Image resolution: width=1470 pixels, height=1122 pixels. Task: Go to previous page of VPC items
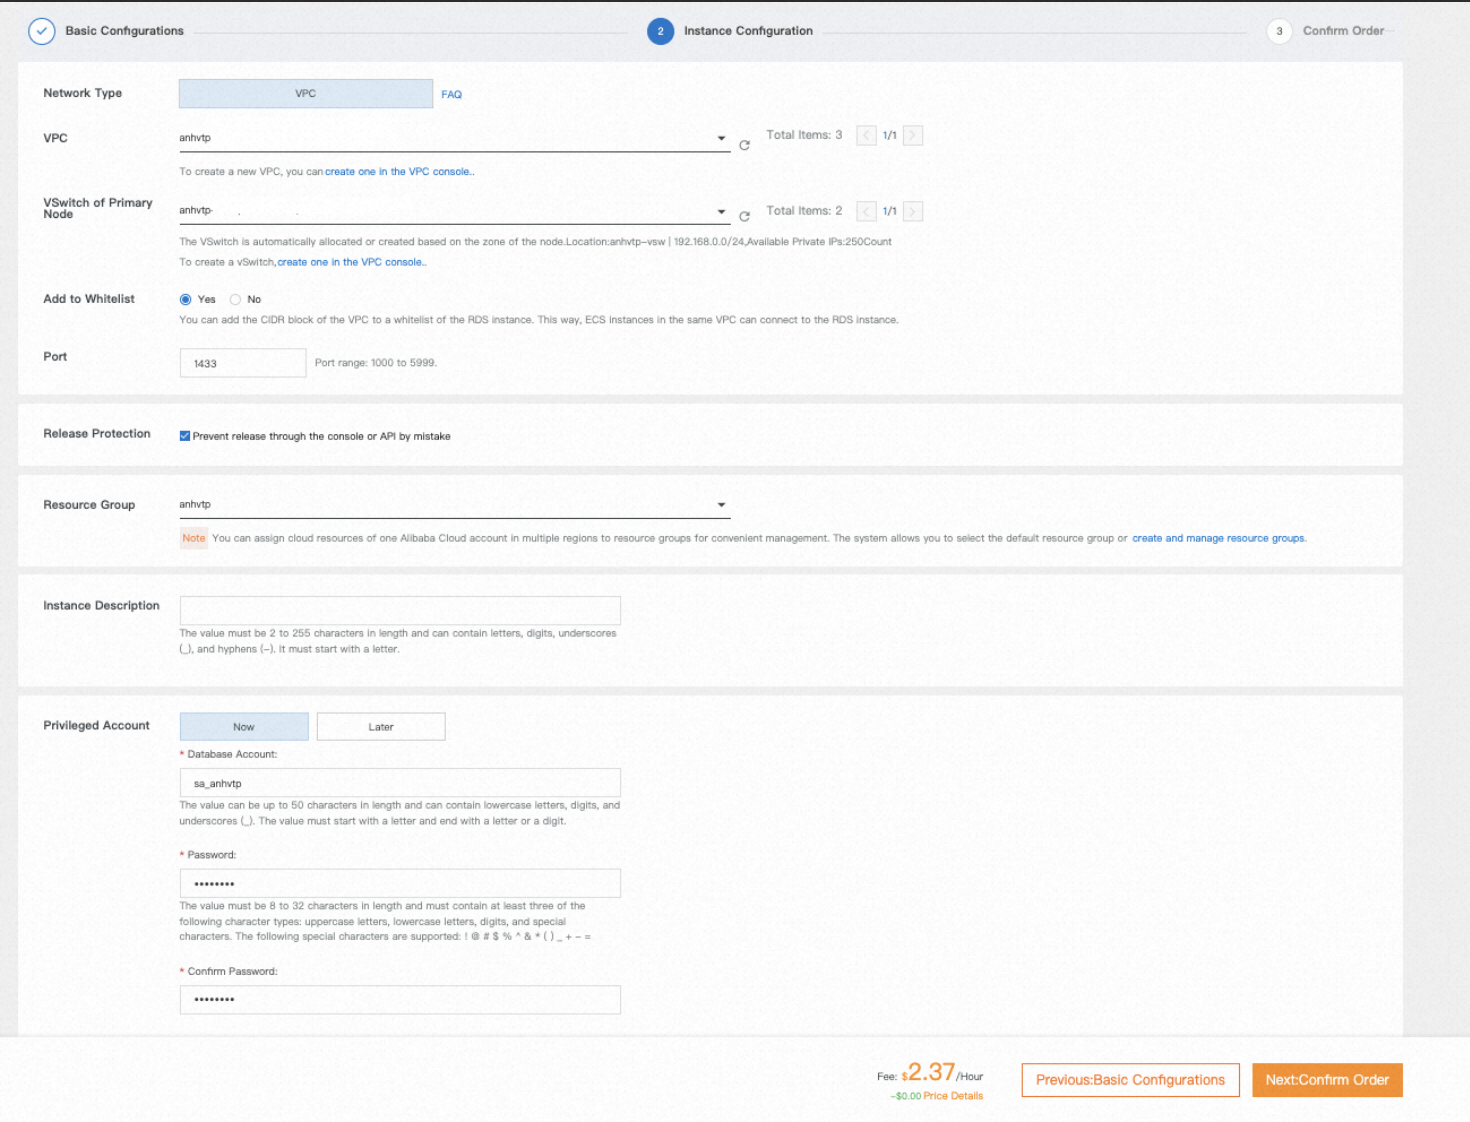866,135
